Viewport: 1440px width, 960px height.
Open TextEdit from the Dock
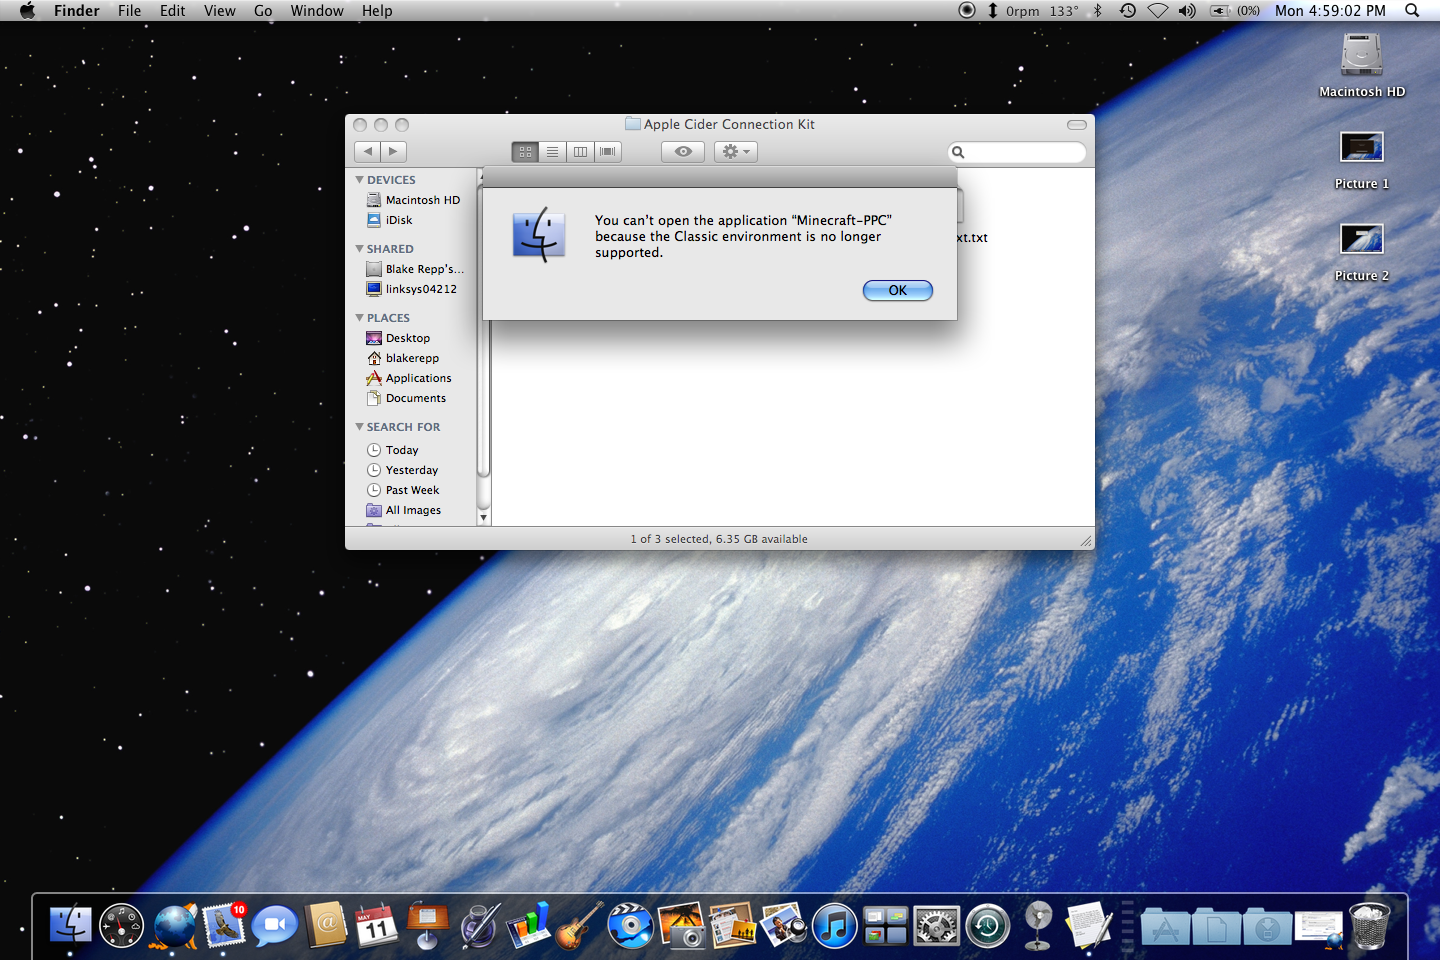pos(1089,925)
